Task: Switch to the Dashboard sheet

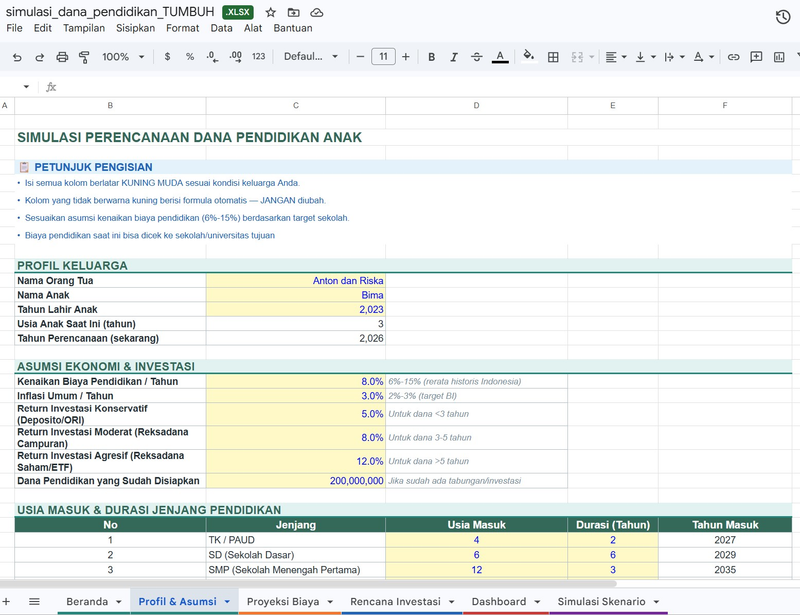Action: point(499,601)
